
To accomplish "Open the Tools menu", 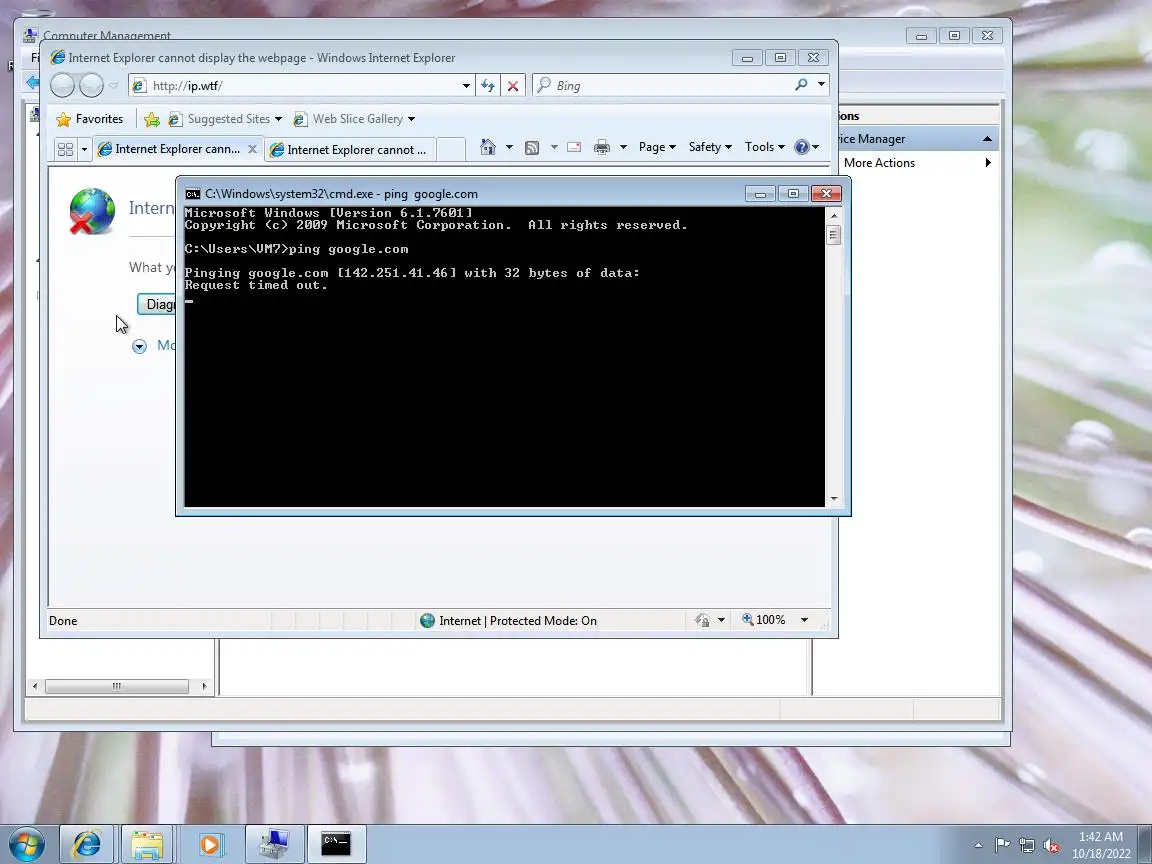I will click(765, 147).
